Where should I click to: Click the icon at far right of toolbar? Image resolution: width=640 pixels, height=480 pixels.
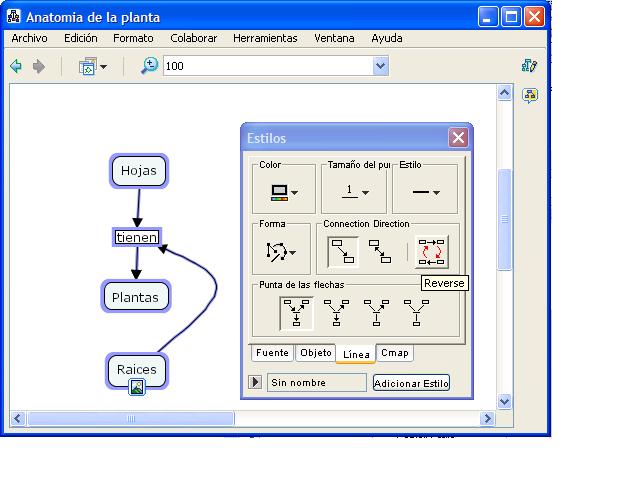(530, 66)
